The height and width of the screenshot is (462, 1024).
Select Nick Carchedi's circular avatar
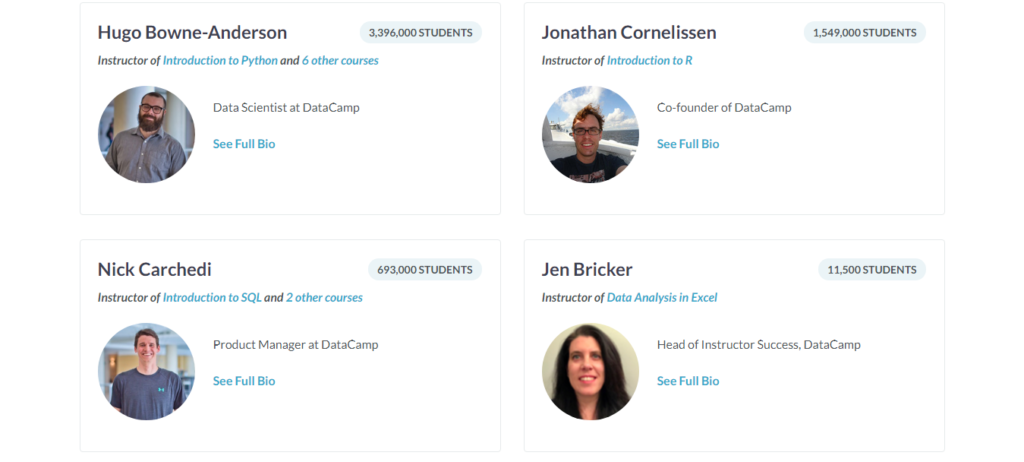(x=146, y=371)
